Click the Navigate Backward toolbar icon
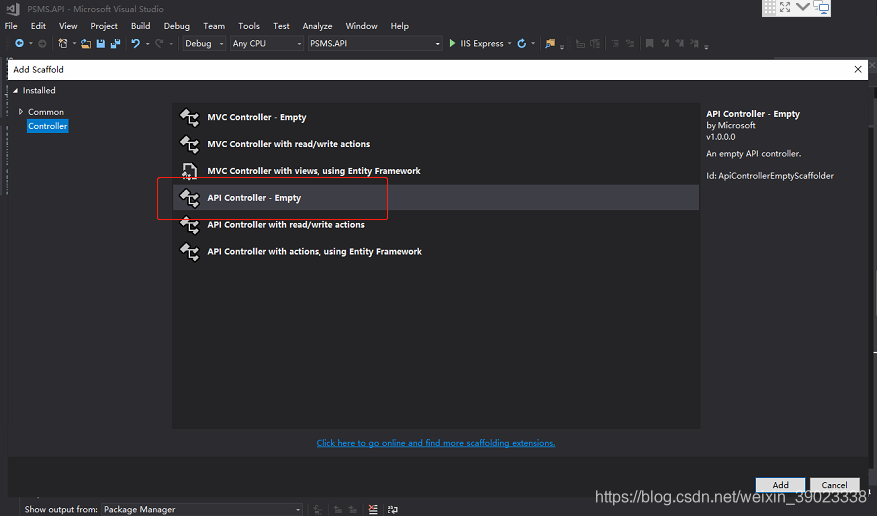877x516 pixels. [20, 44]
